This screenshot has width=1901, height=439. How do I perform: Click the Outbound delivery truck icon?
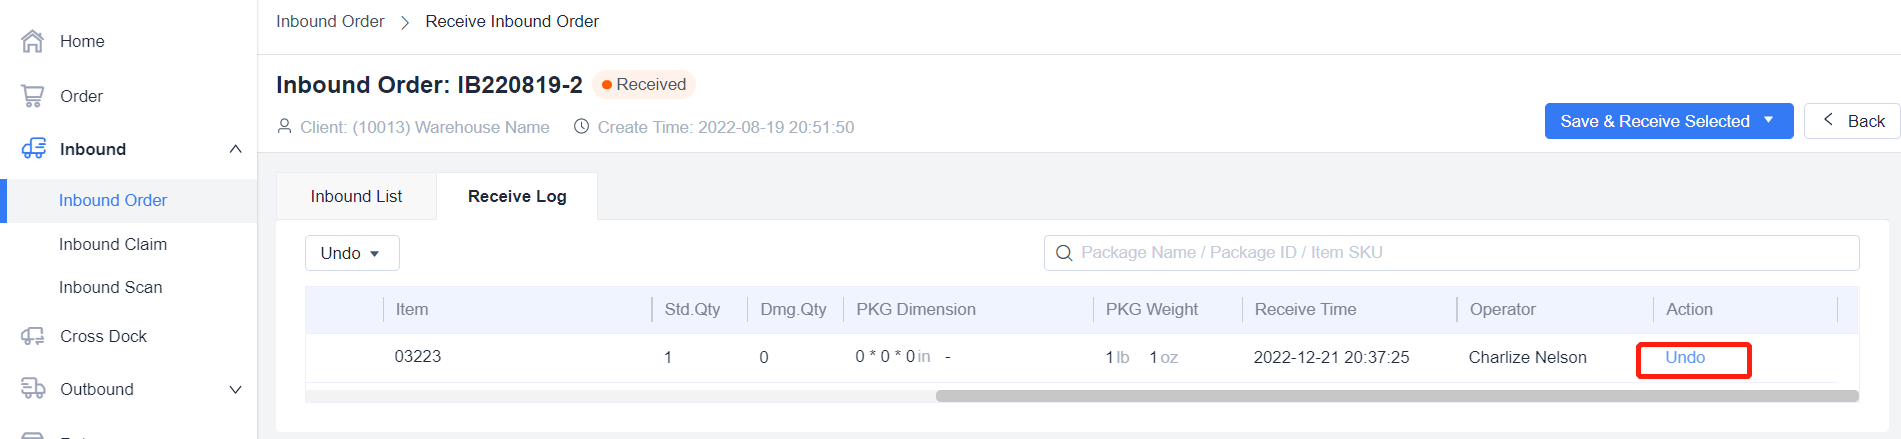coord(33,389)
